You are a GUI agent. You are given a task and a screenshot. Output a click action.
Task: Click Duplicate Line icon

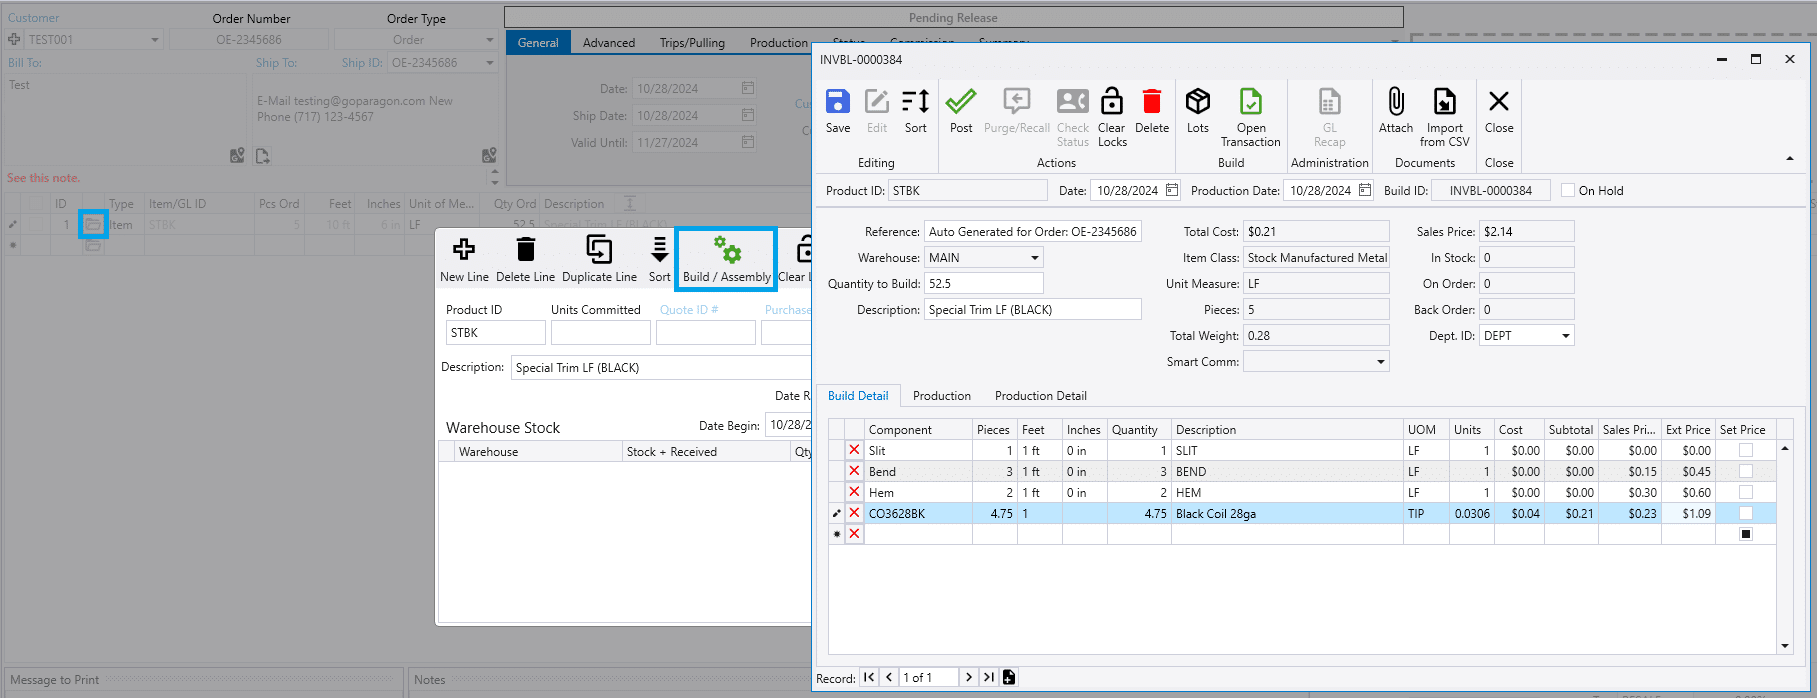[x=599, y=249]
